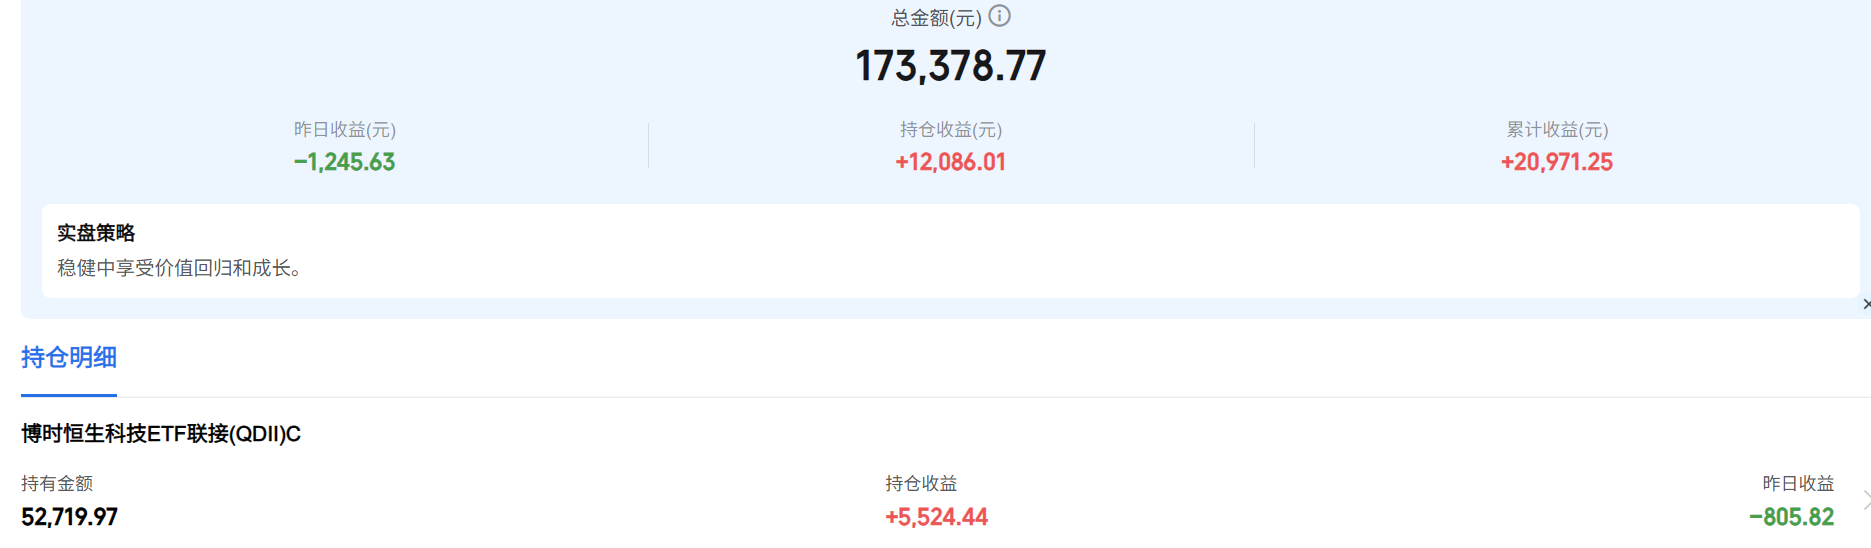Select the fund's holding profit +5,524.44
The width and height of the screenshot is (1871, 548).
[x=937, y=517]
